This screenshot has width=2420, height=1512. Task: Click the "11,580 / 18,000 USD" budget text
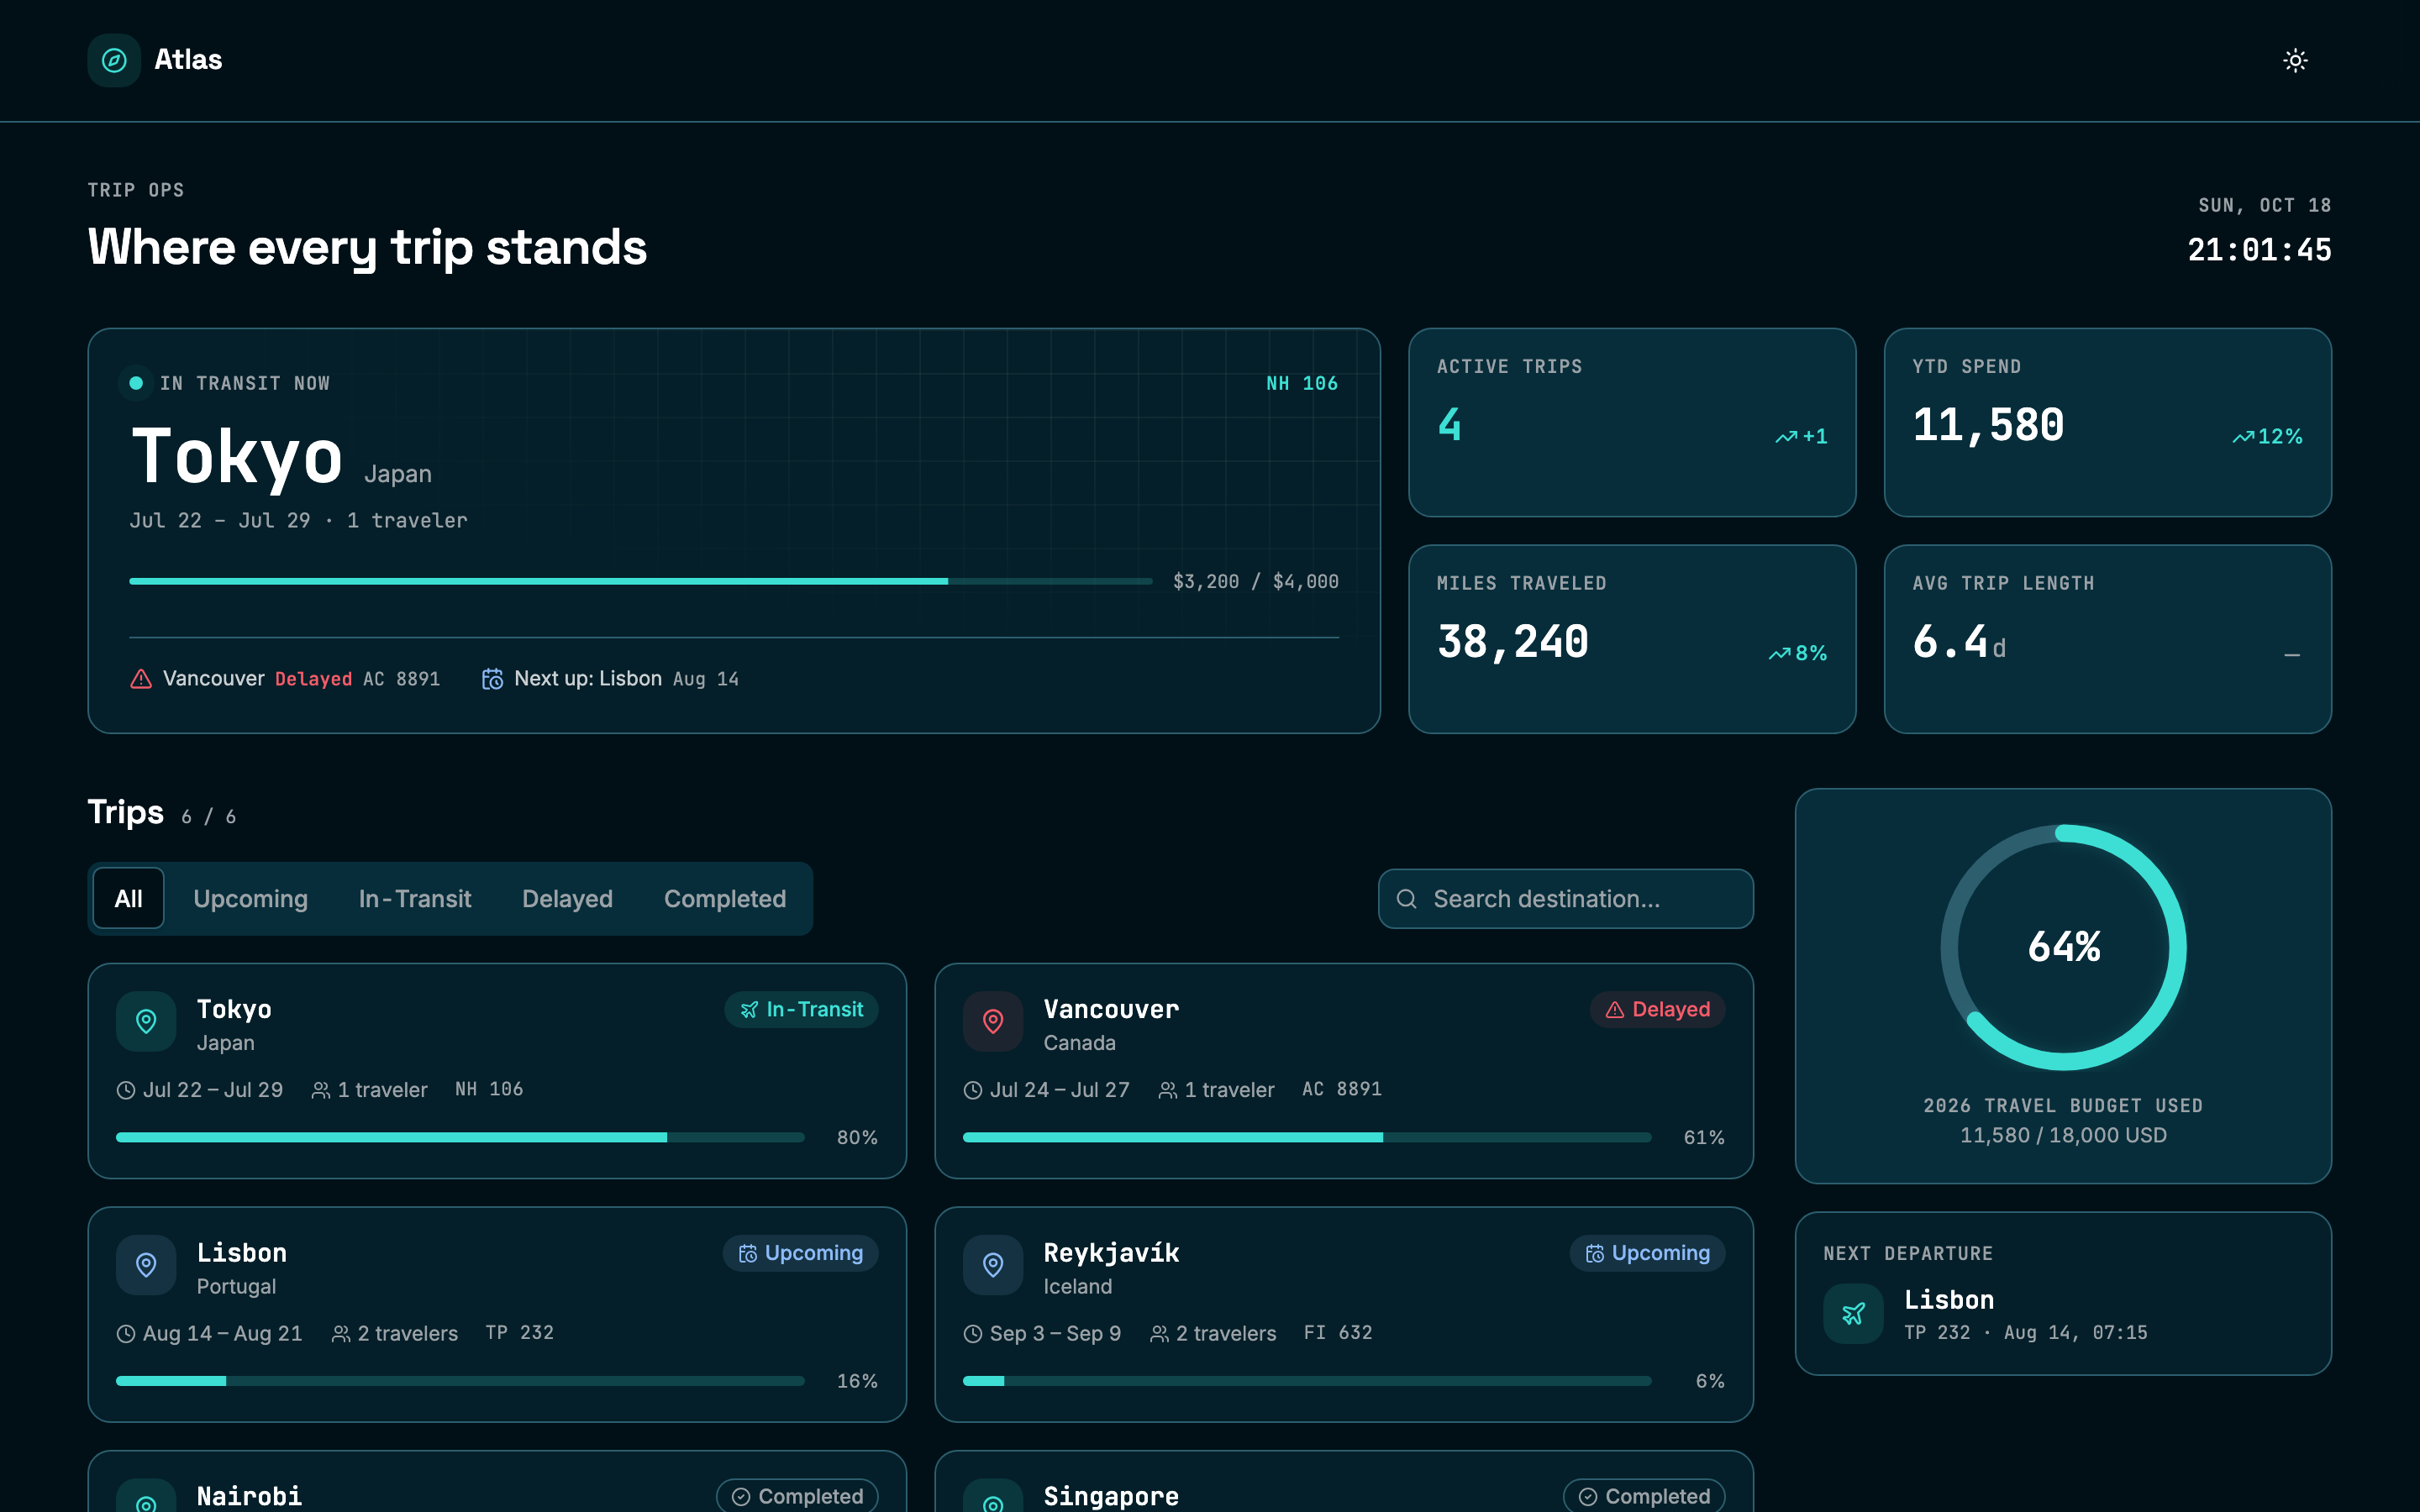coord(2063,1135)
